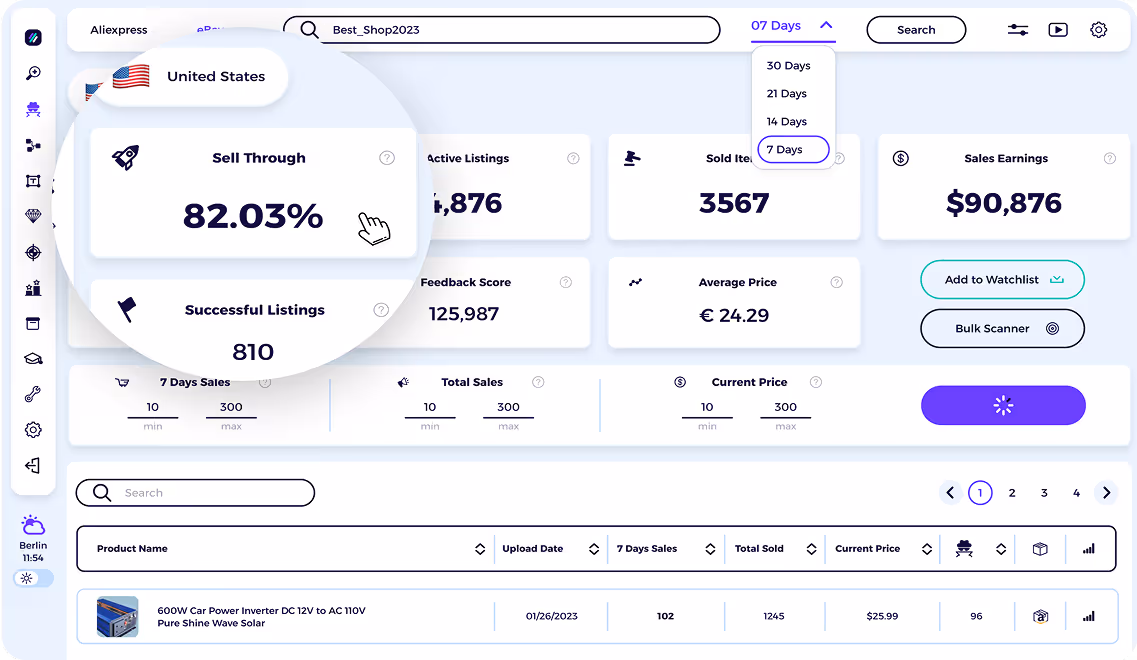1137x660 pixels.
Task: Toggle the light/dark theme switch
Action: (x=33, y=578)
